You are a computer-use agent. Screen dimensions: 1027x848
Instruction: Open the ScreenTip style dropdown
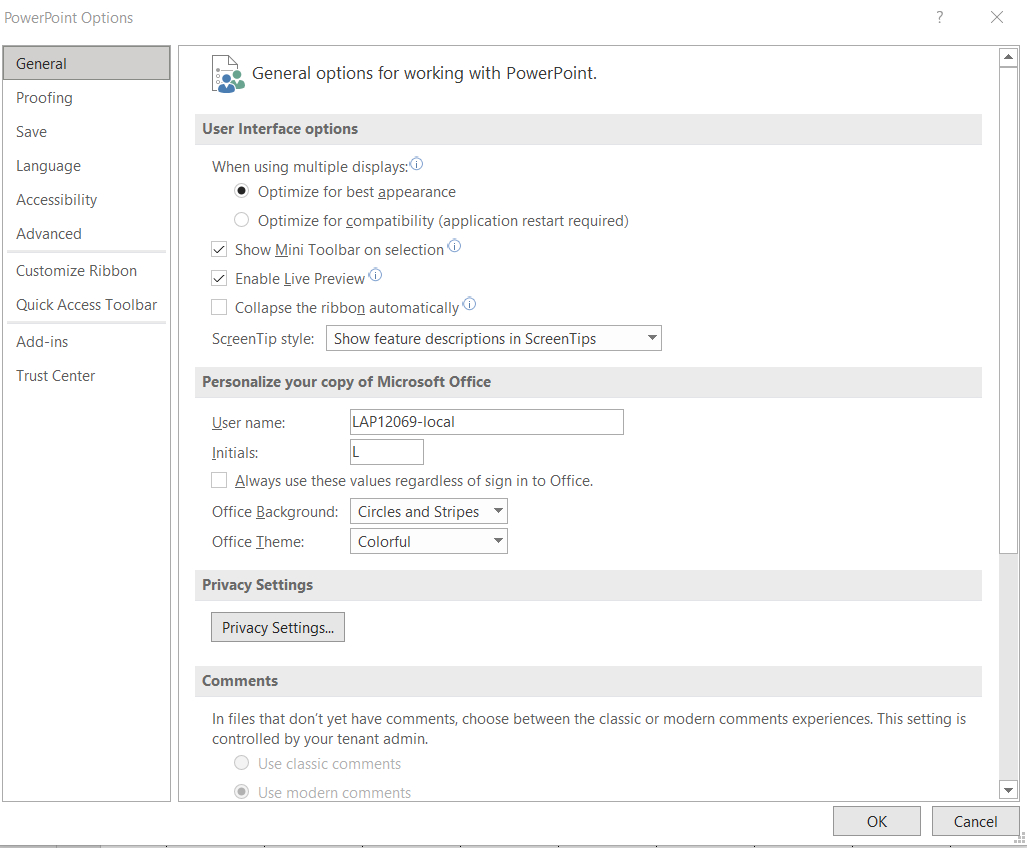point(494,338)
